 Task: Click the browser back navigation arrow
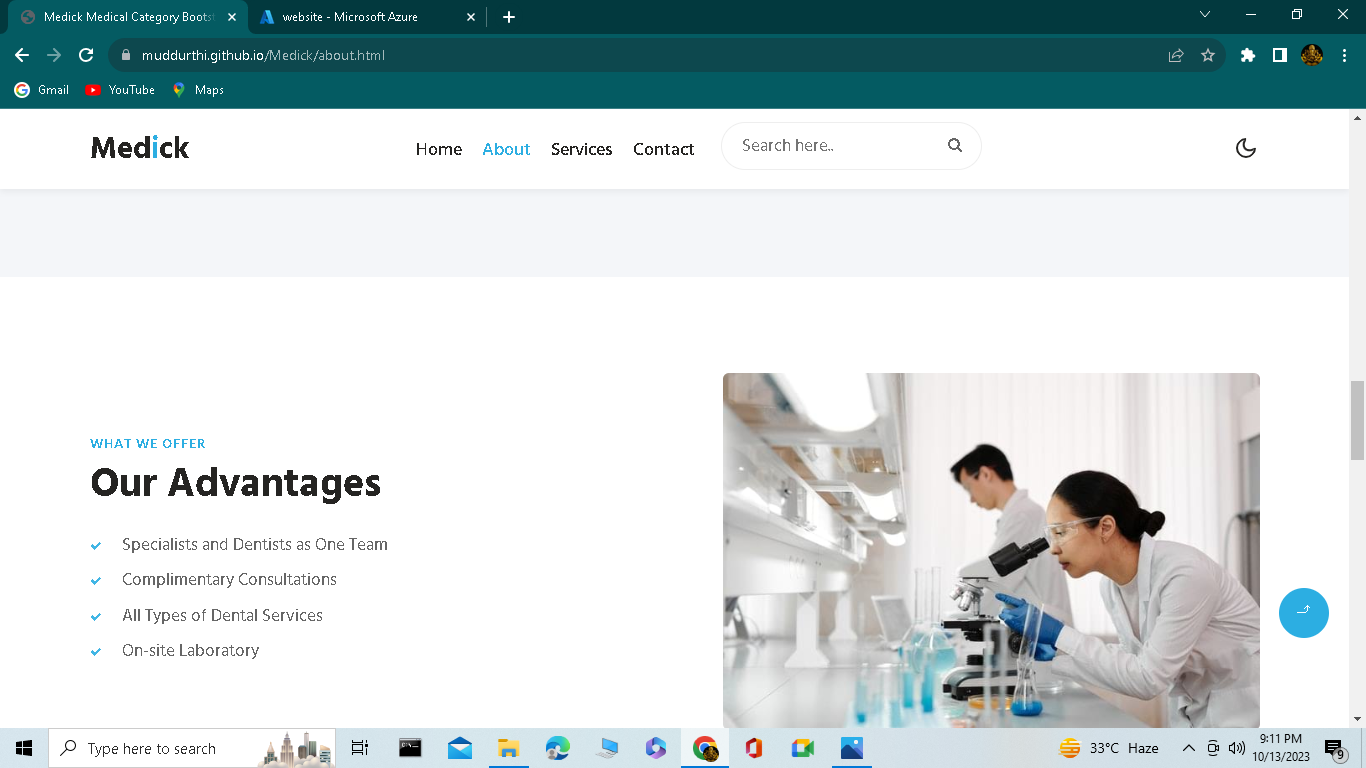(21, 55)
